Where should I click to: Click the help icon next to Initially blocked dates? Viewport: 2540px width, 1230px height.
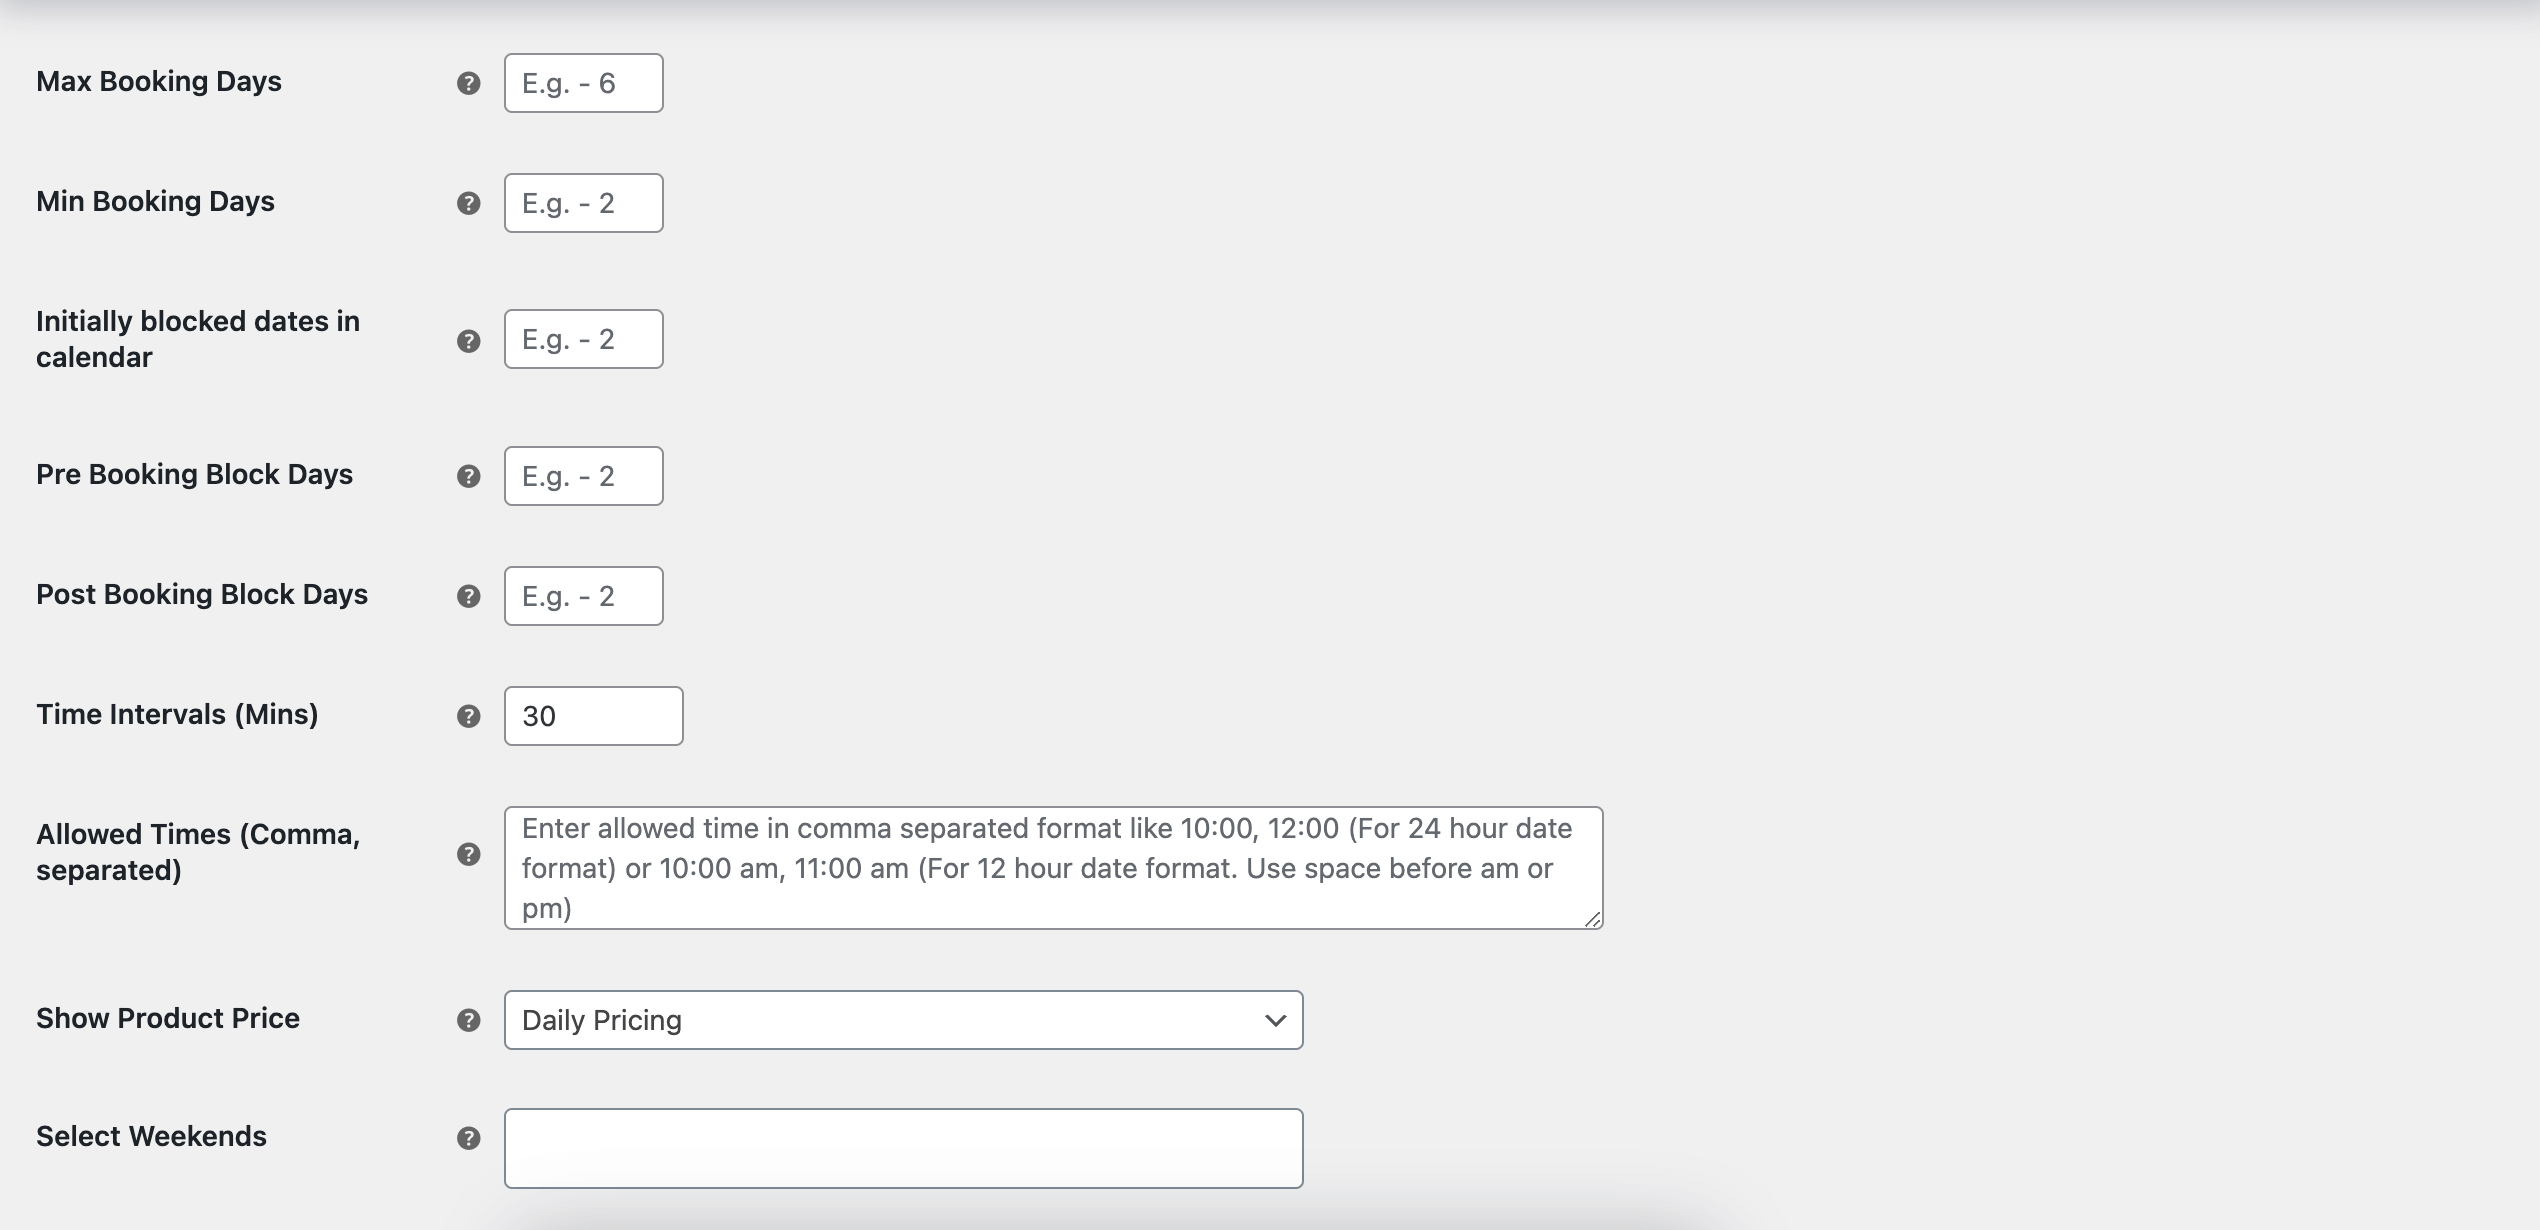click(468, 339)
